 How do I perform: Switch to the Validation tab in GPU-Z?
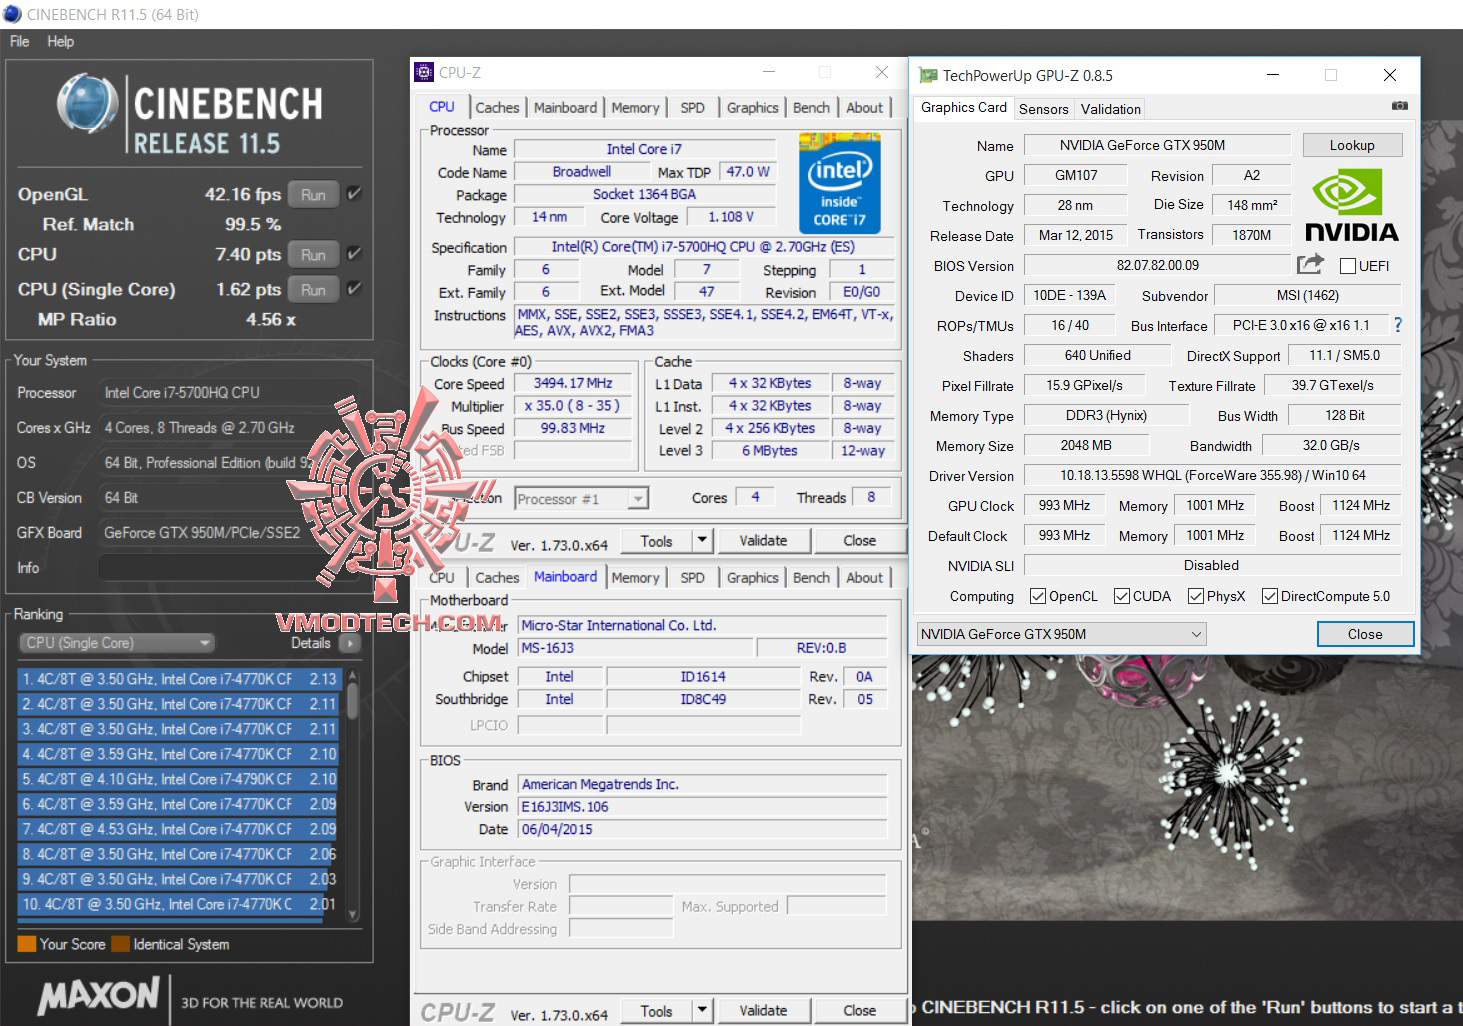(1110, 109)
